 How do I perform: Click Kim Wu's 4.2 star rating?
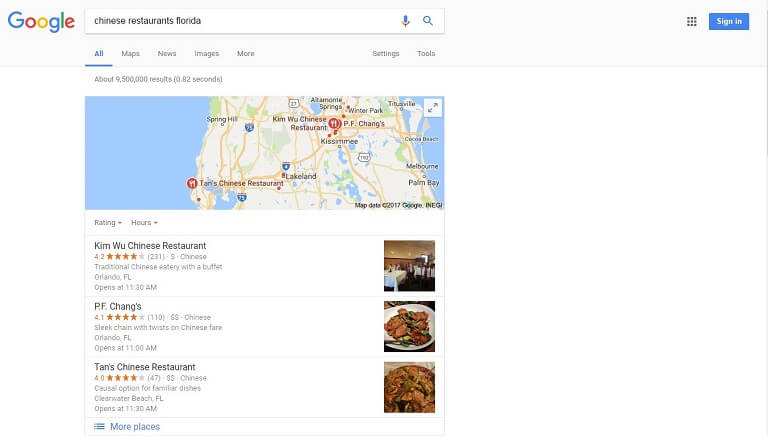pos(119,257)
